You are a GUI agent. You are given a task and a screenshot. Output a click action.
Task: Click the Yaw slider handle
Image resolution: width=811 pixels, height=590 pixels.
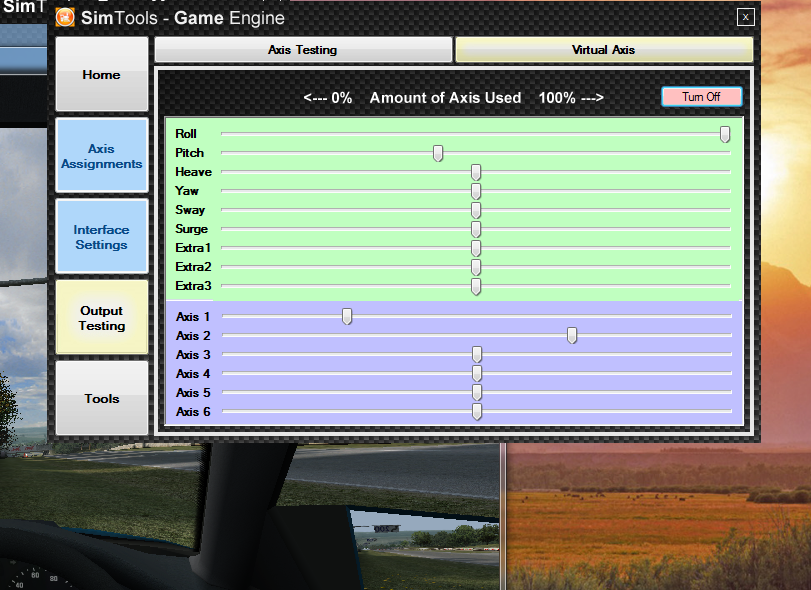pos(476,191)
